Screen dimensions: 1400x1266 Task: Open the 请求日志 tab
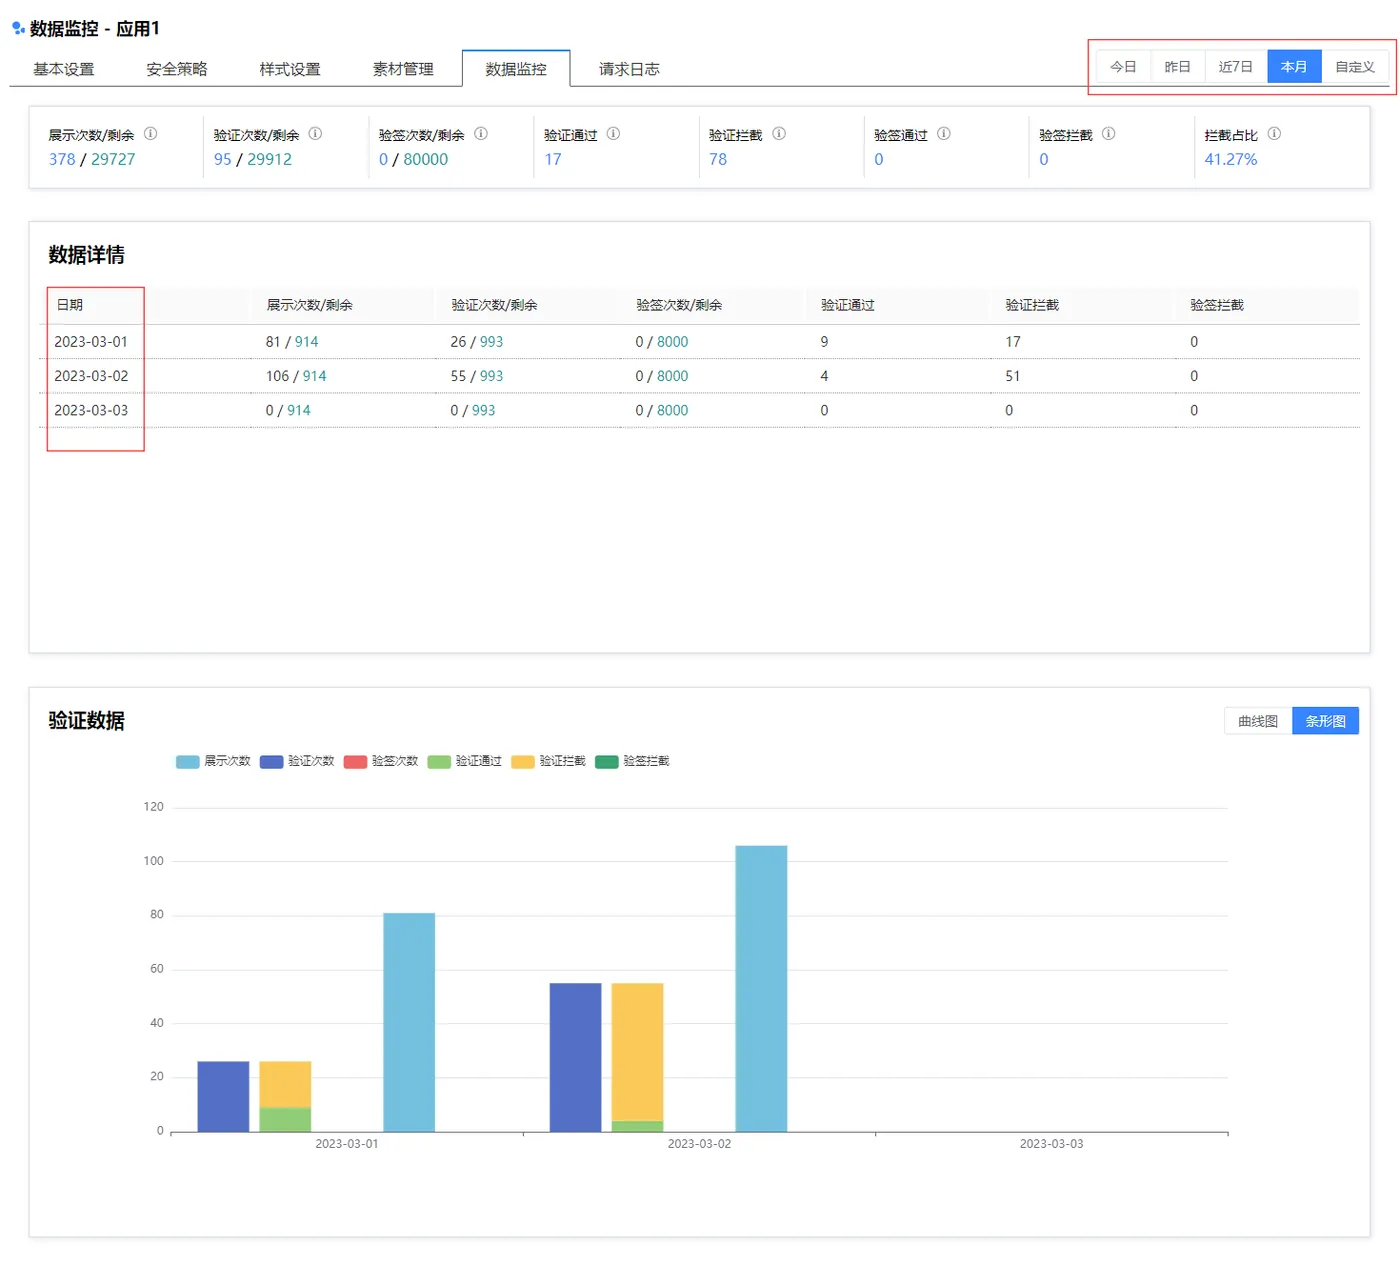pos(629,69)
